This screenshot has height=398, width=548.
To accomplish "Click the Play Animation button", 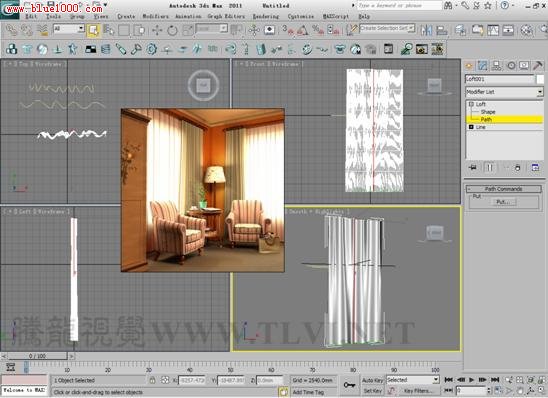I will tap(471, 380).
